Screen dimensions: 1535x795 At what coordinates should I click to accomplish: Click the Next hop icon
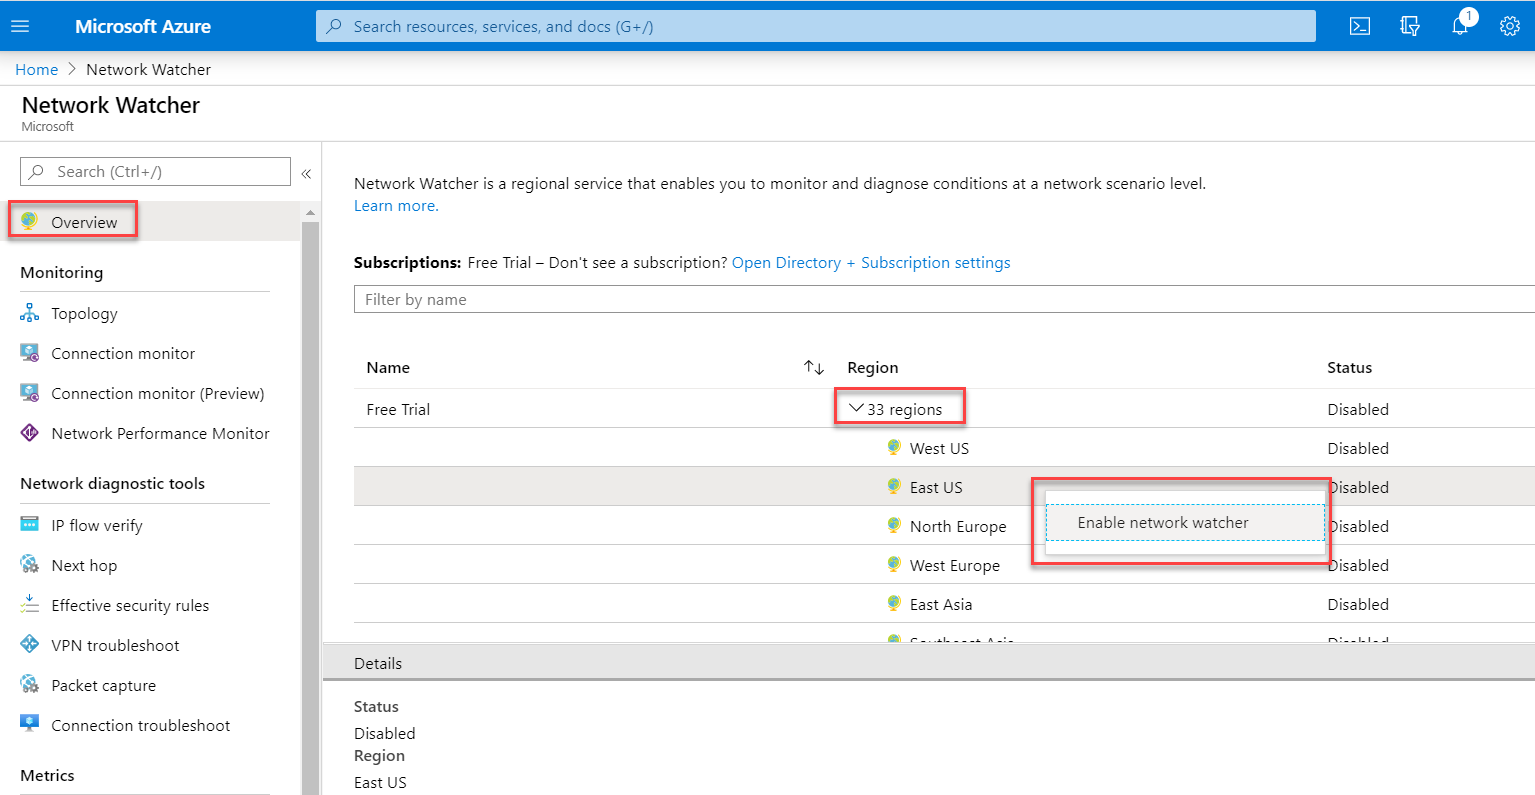[30, 565]
